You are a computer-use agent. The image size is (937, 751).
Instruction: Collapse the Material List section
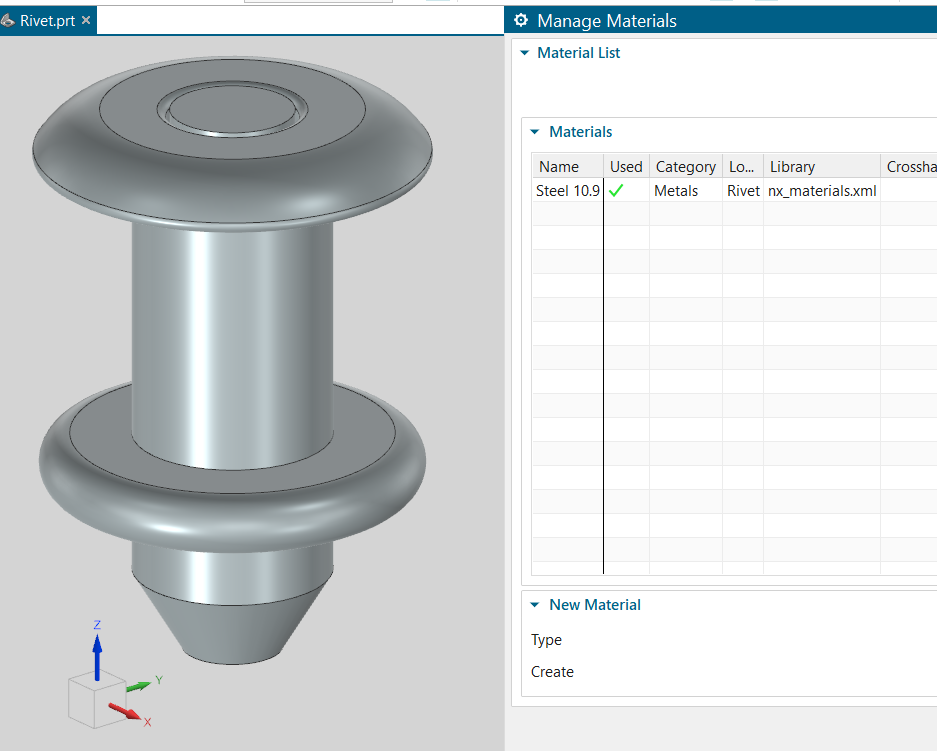524,53
